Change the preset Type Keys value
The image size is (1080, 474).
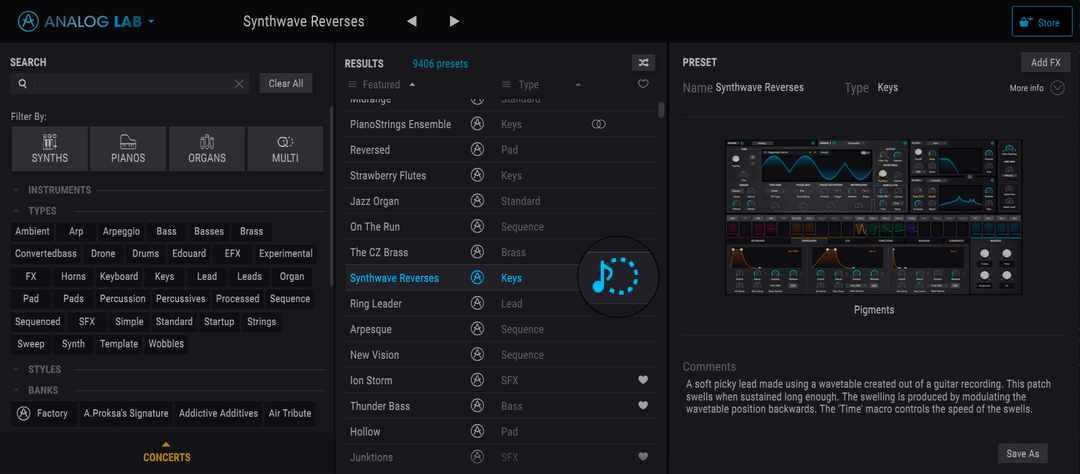tap(887, 88)
